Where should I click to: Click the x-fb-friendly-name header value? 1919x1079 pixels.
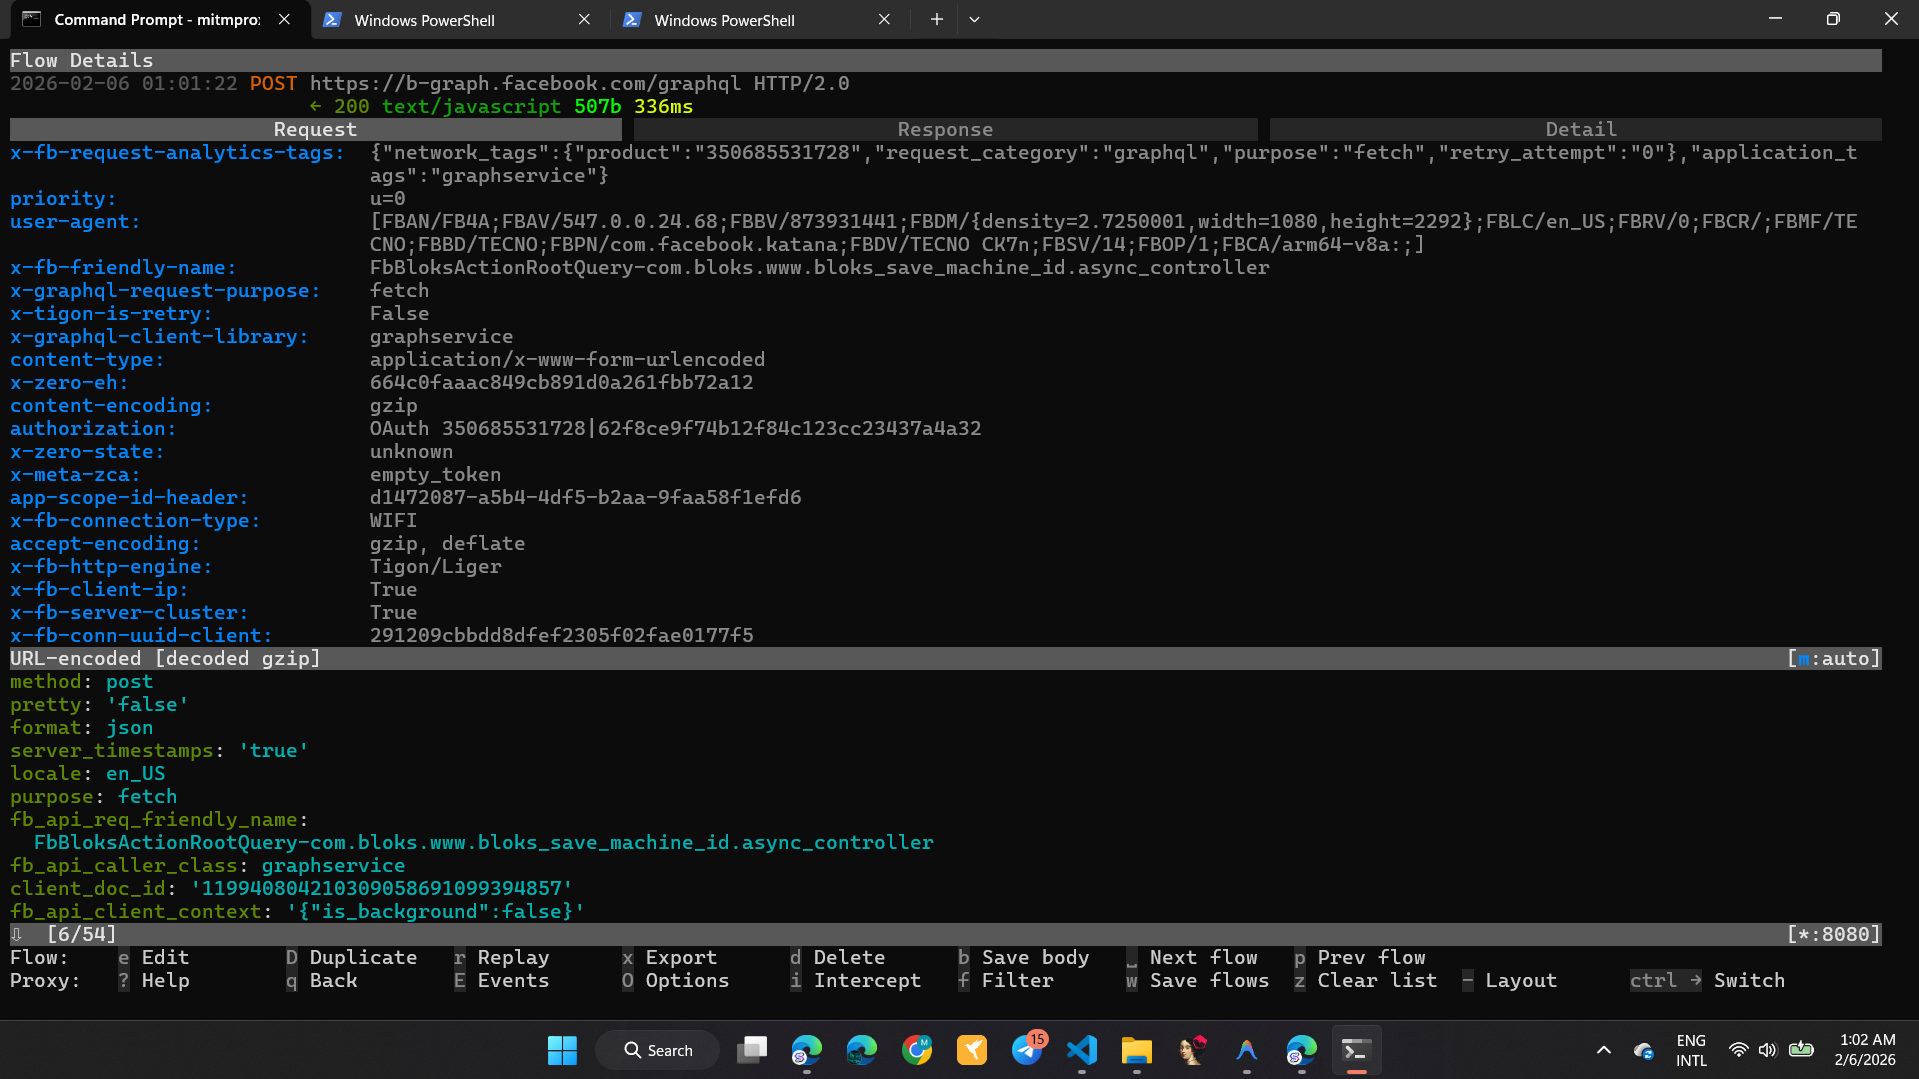coord(819,268)
